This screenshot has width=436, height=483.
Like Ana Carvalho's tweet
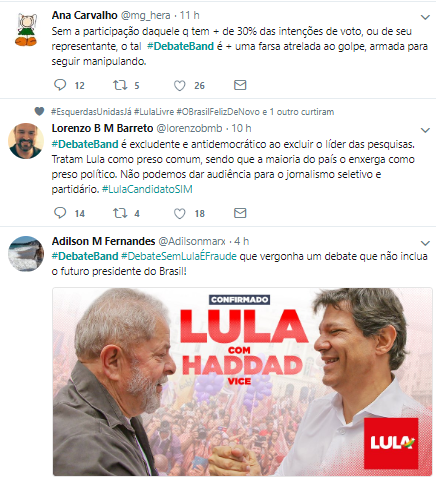tap(180, 86)
